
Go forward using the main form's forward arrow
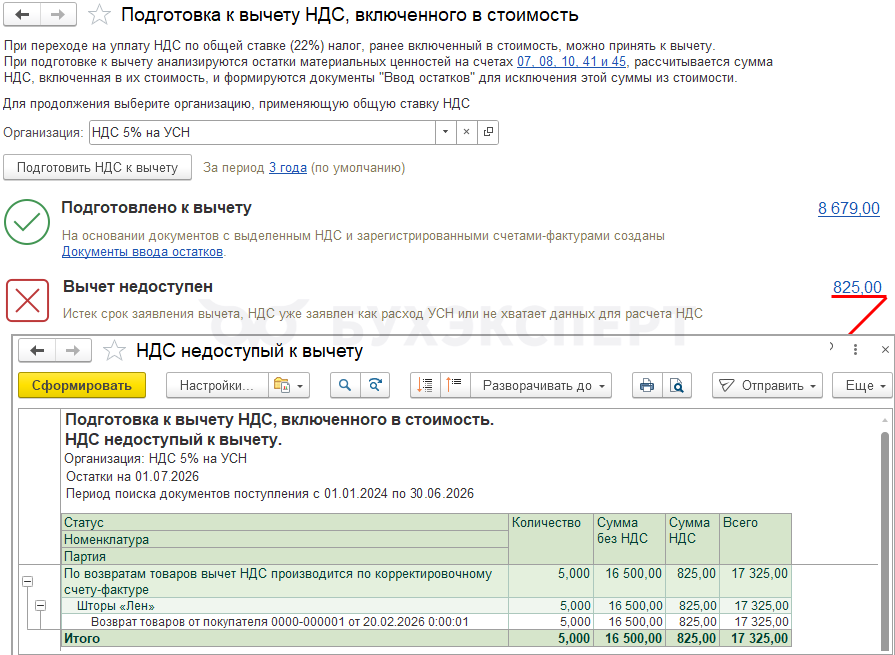(58, 15)
